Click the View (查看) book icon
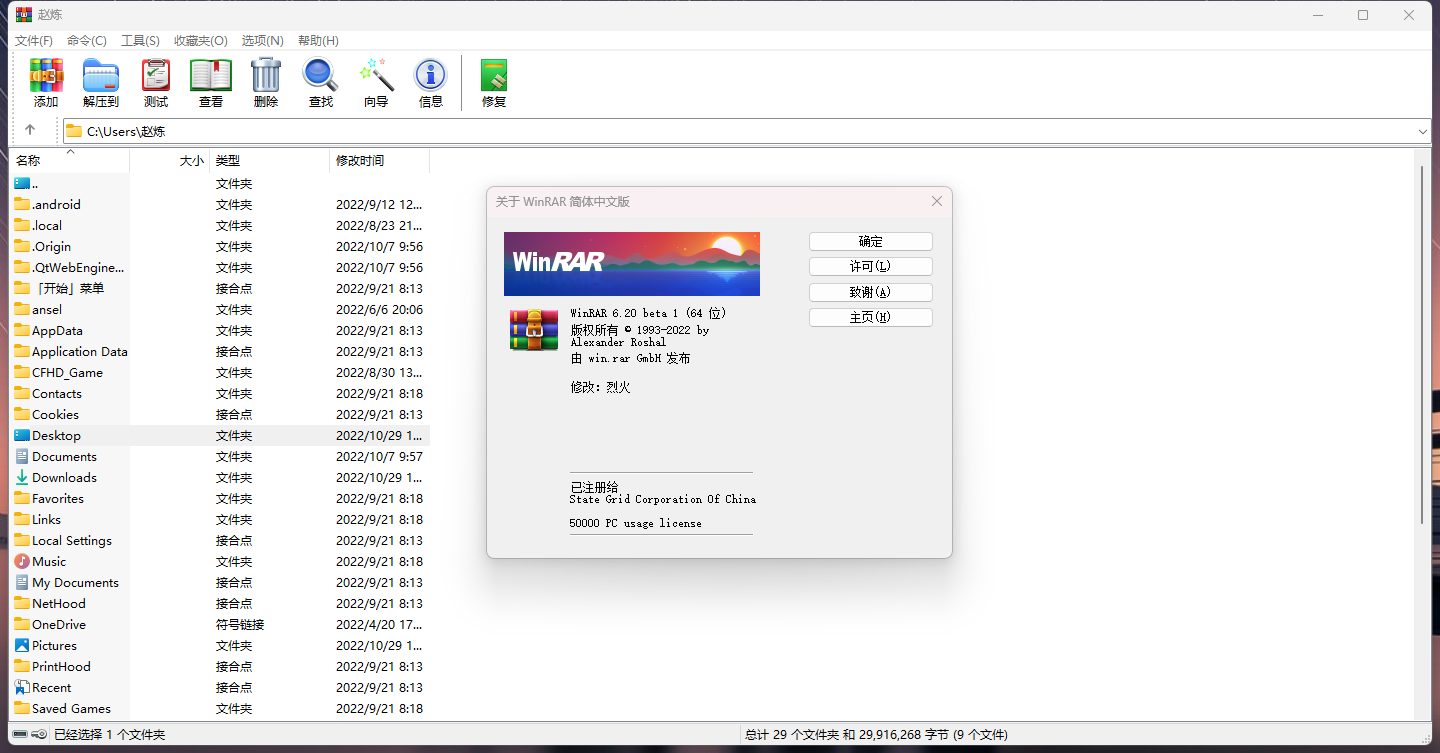Image resolution: width=1440 pixels, height=753 pixels. 211,75
